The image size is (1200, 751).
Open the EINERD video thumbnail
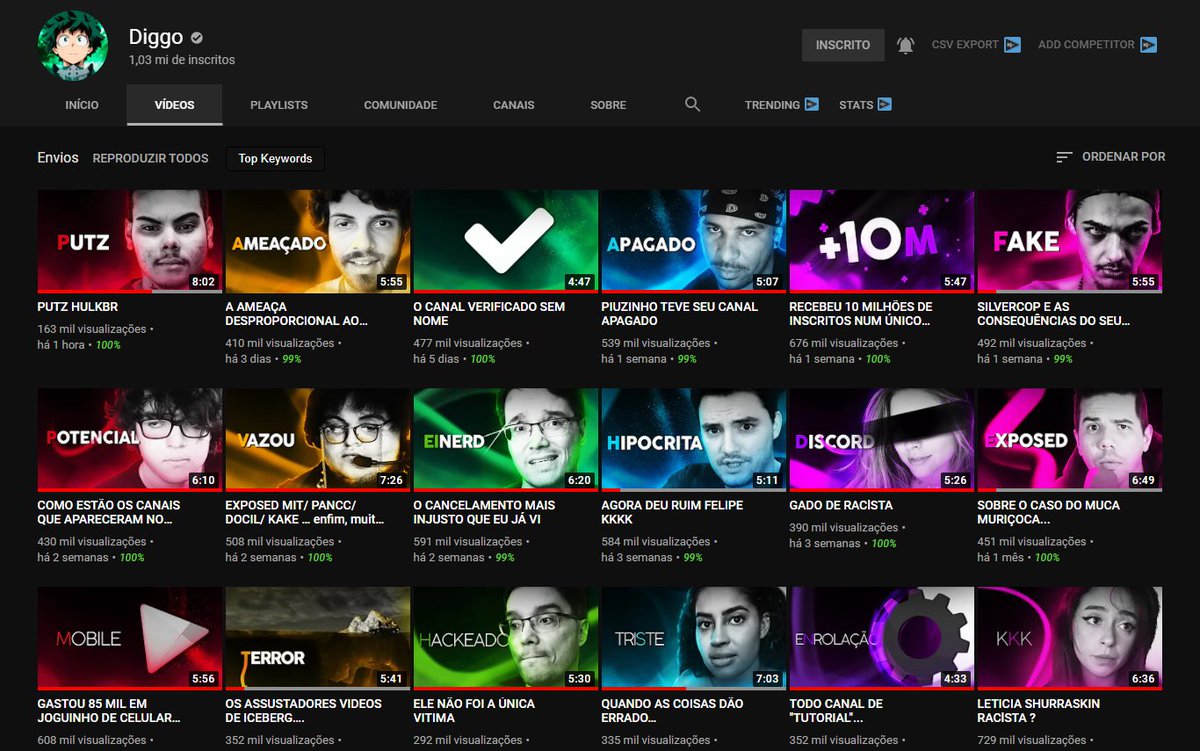[506, 440]
